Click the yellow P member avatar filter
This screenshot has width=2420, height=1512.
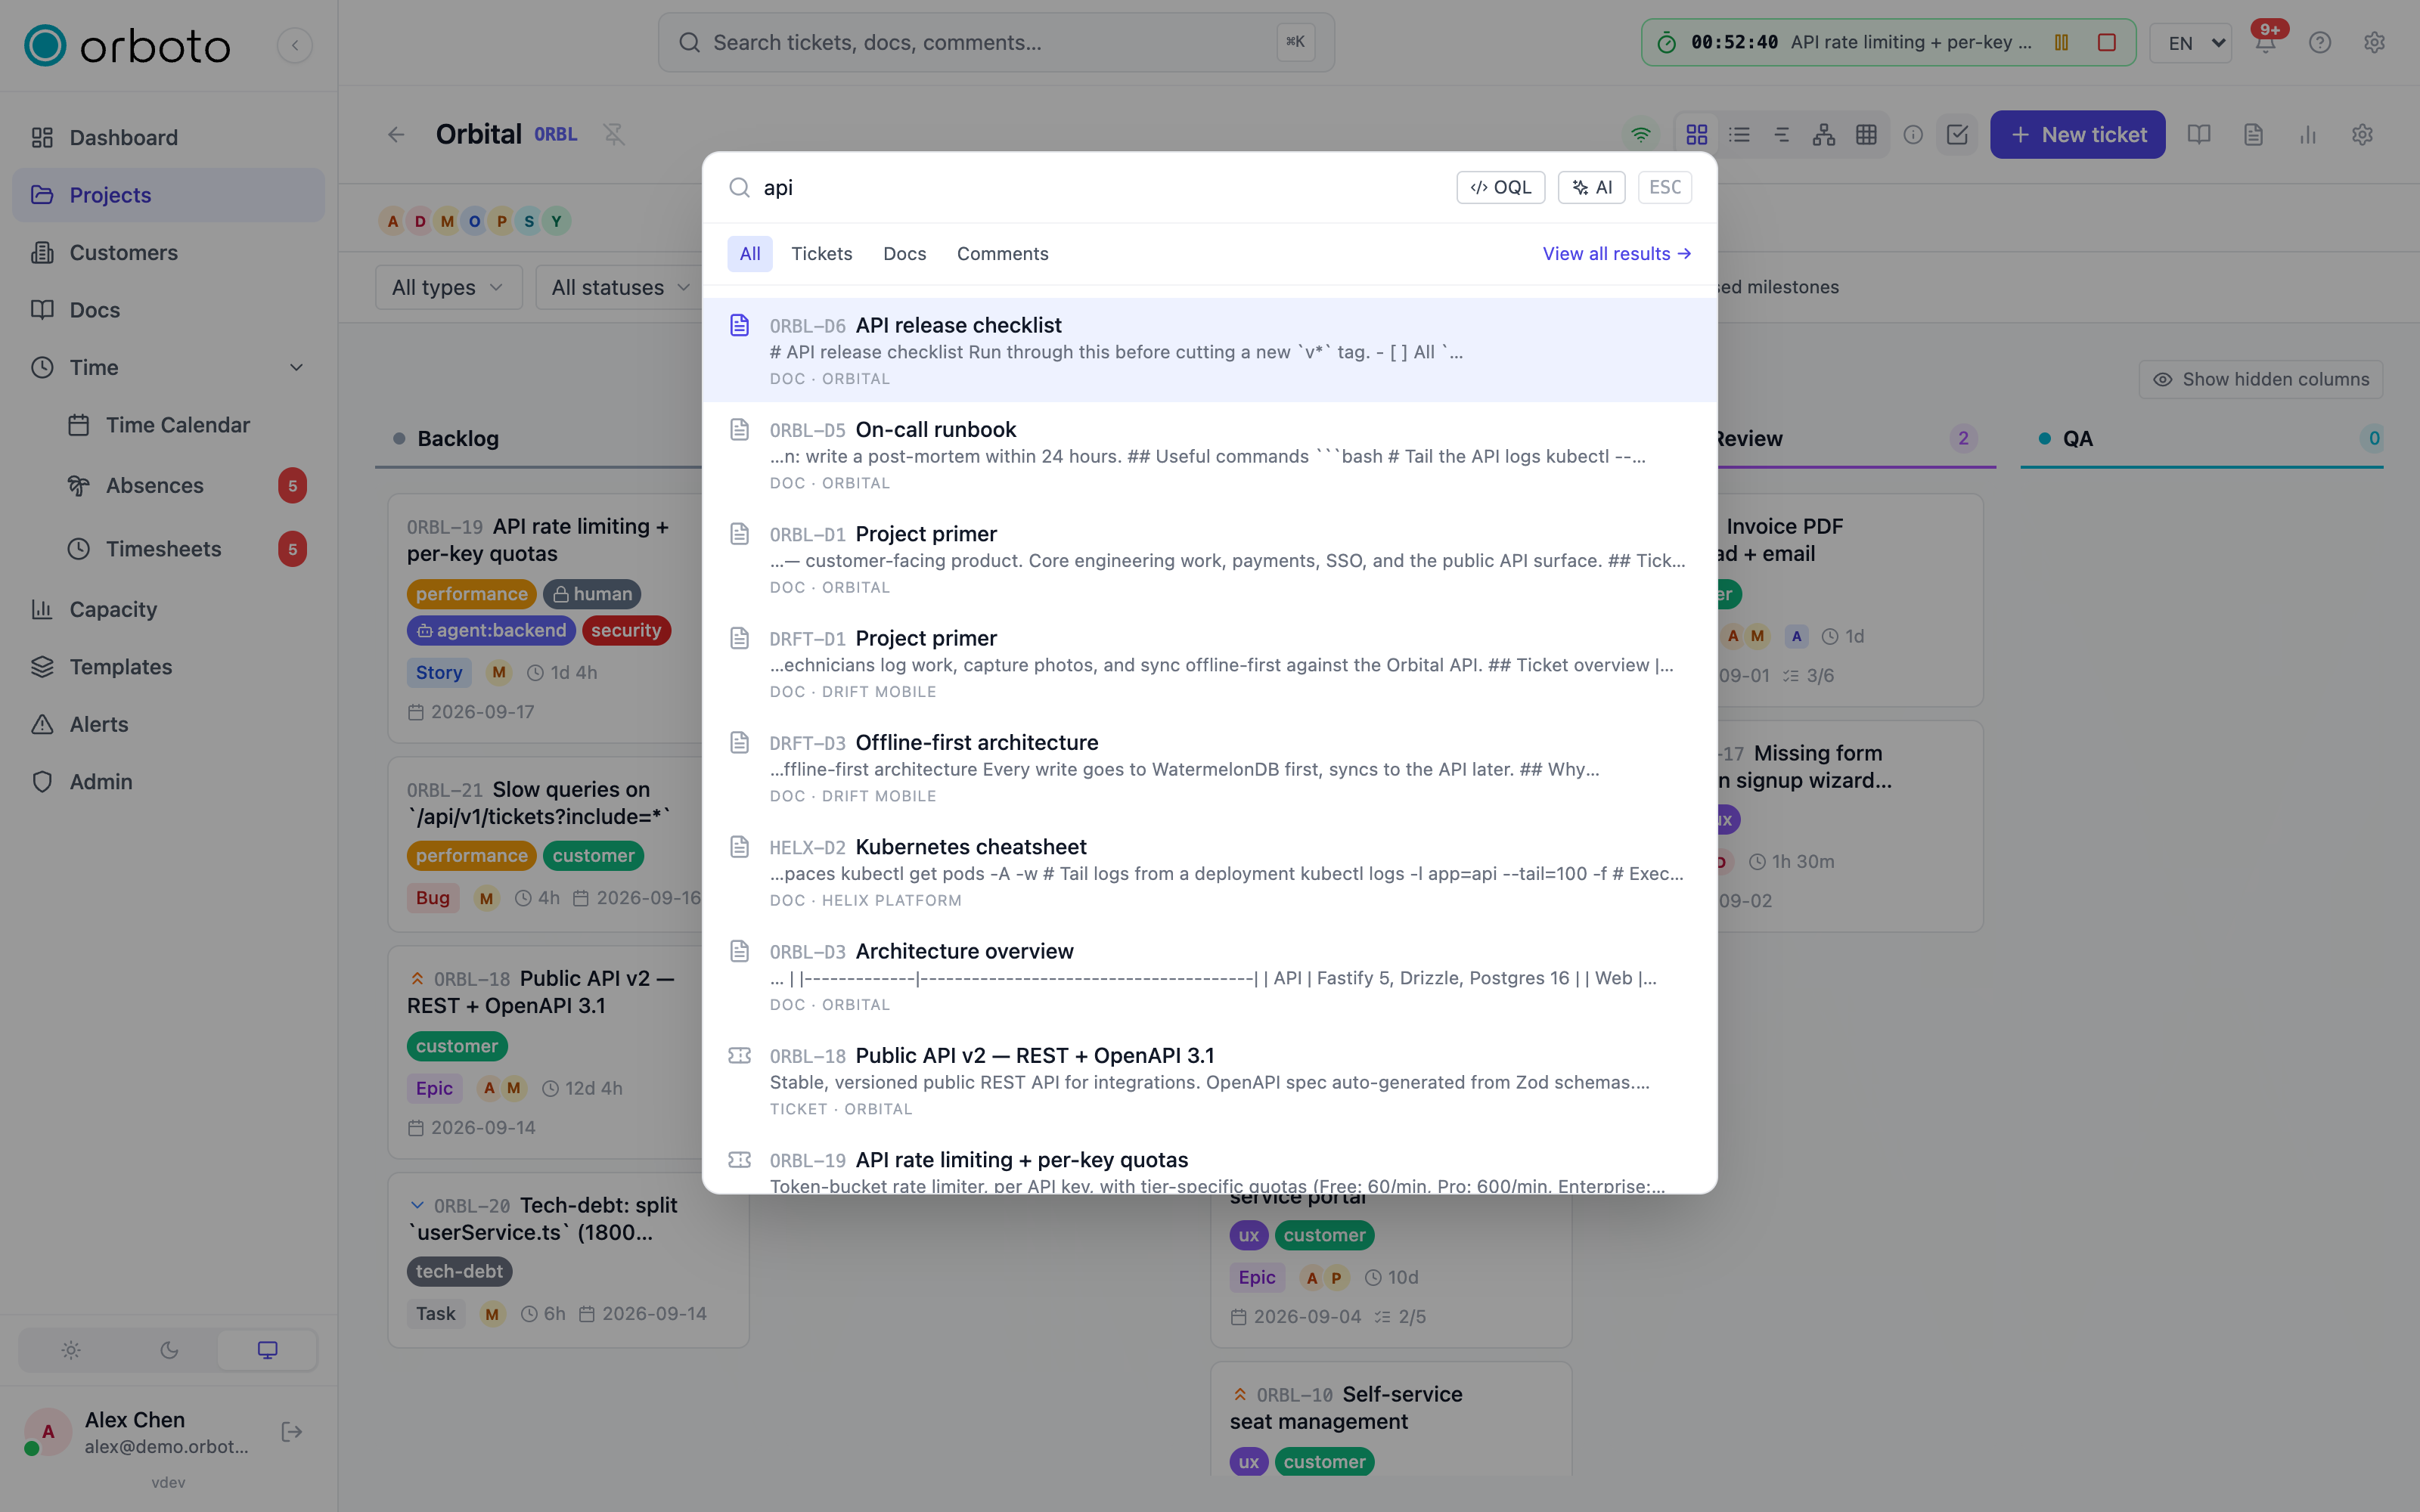point(502,221)
